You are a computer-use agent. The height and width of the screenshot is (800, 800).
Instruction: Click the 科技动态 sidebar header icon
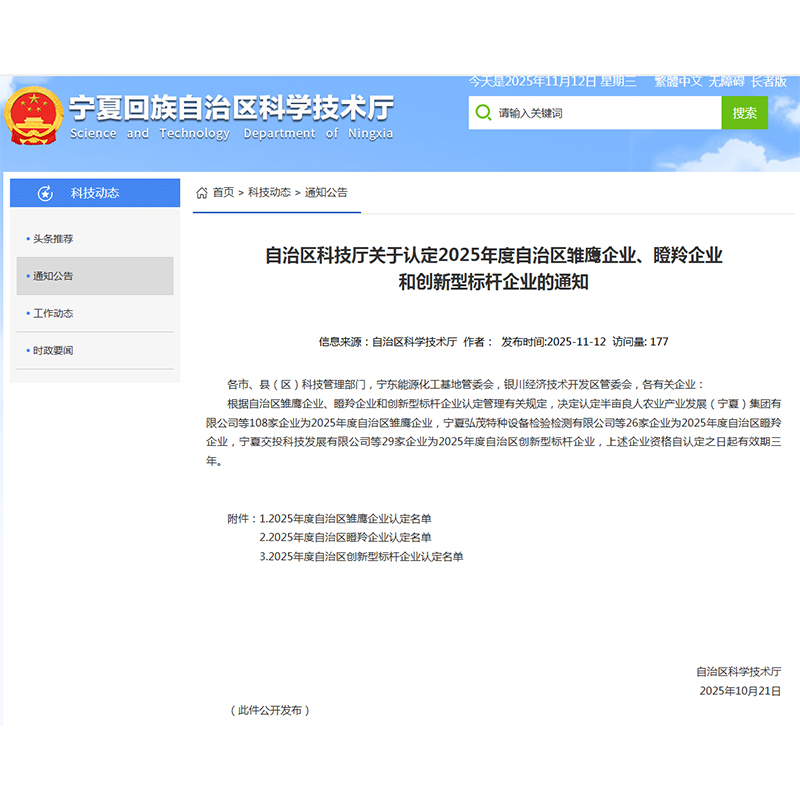coord(44,193)
